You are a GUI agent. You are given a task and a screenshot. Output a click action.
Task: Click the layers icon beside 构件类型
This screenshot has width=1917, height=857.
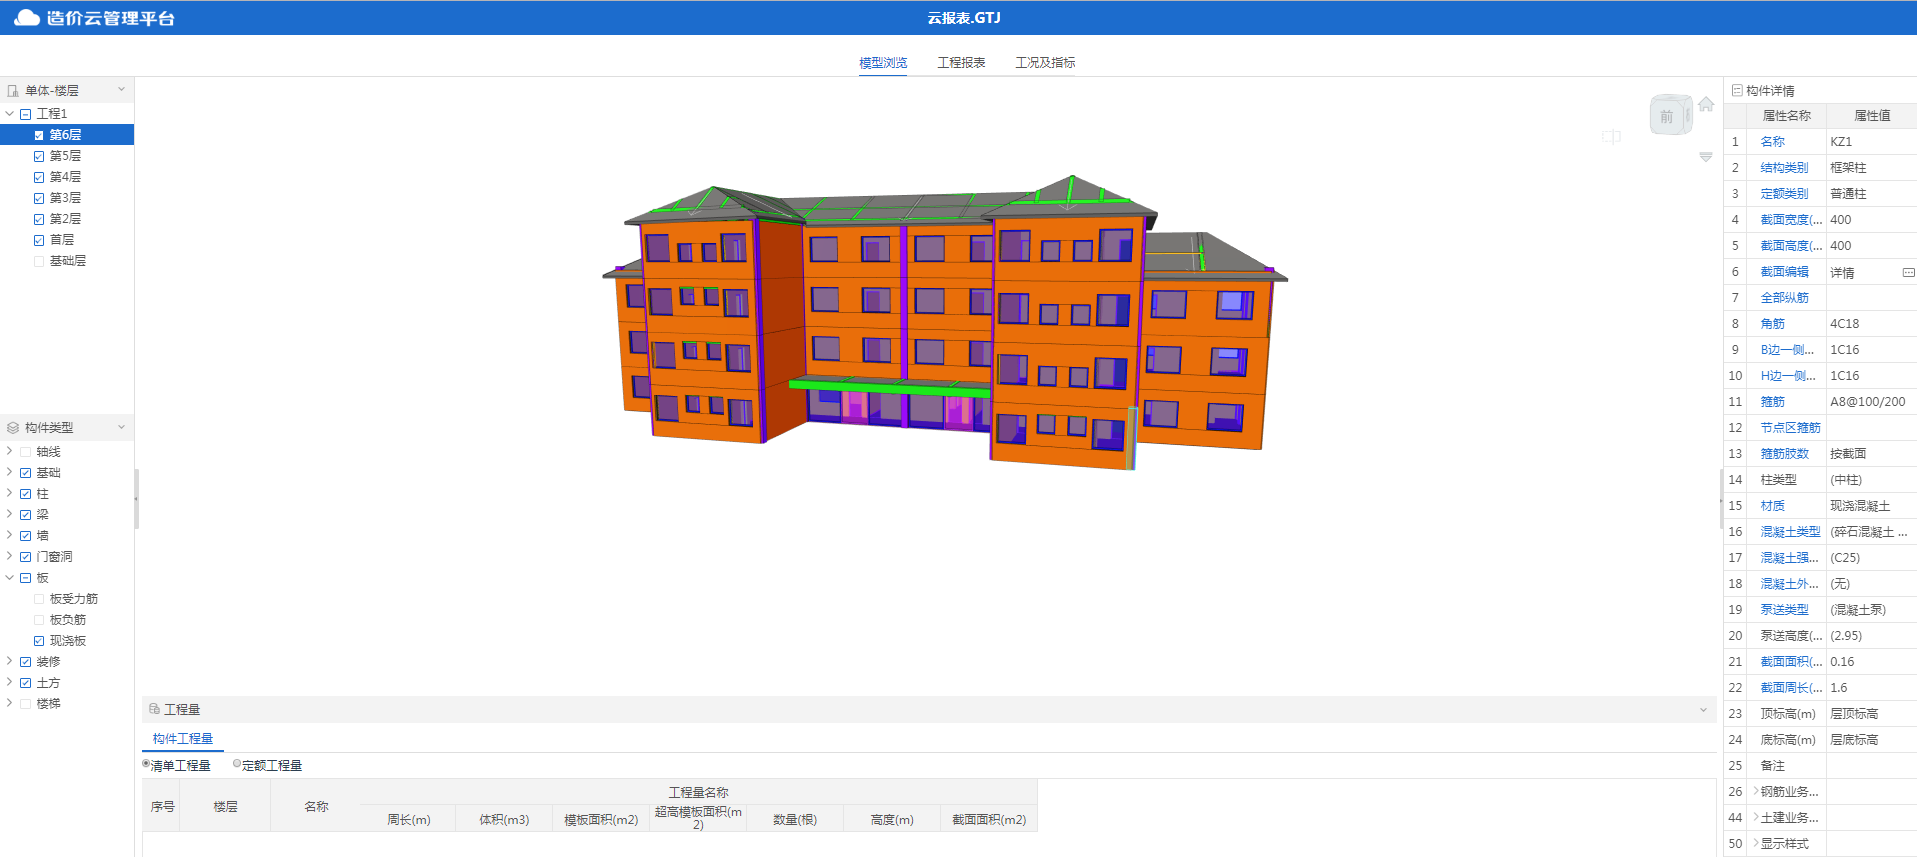[13, 427]
